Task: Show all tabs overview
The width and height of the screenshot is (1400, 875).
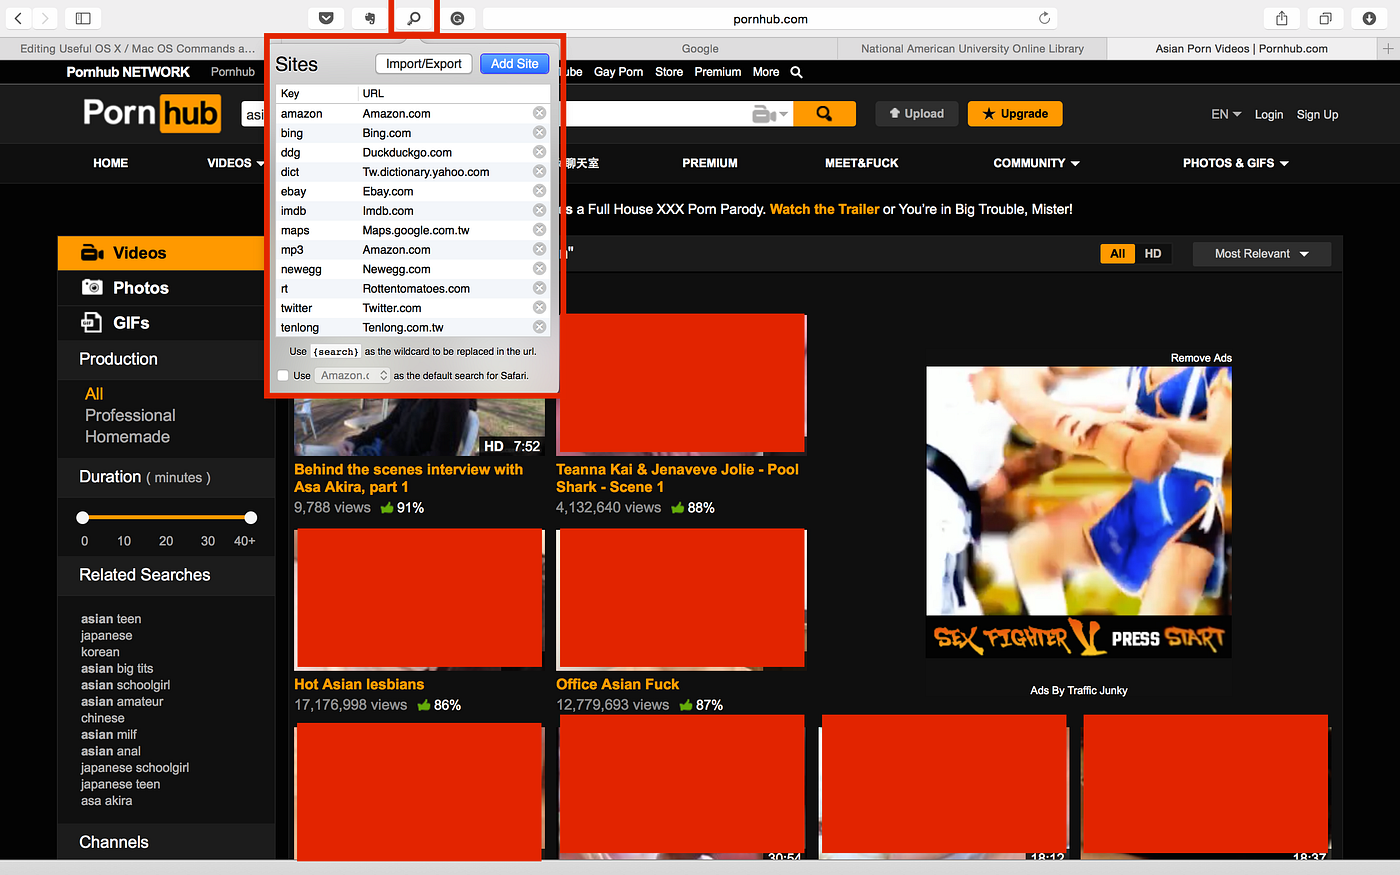Action: (x=1325, y=18)
